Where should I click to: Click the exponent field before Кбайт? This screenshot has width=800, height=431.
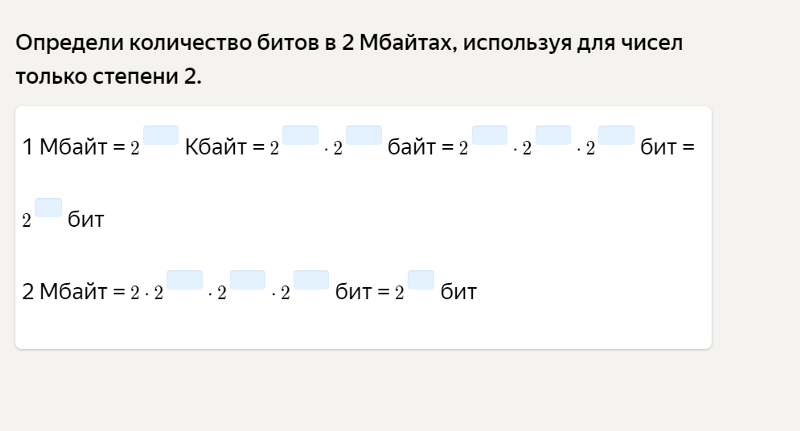point(161,135)
